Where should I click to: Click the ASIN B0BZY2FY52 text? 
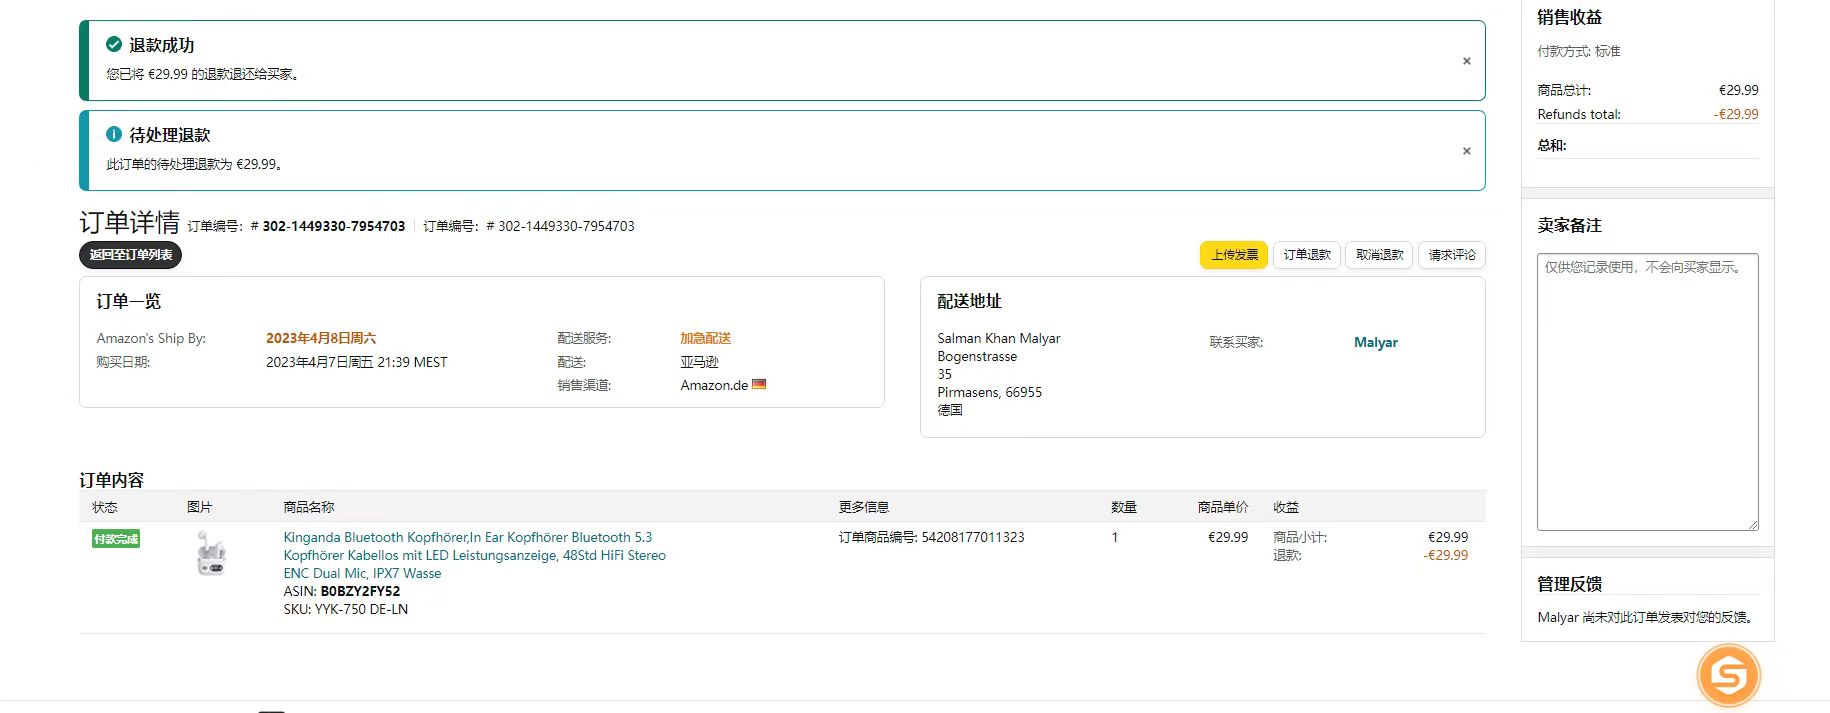359,591
